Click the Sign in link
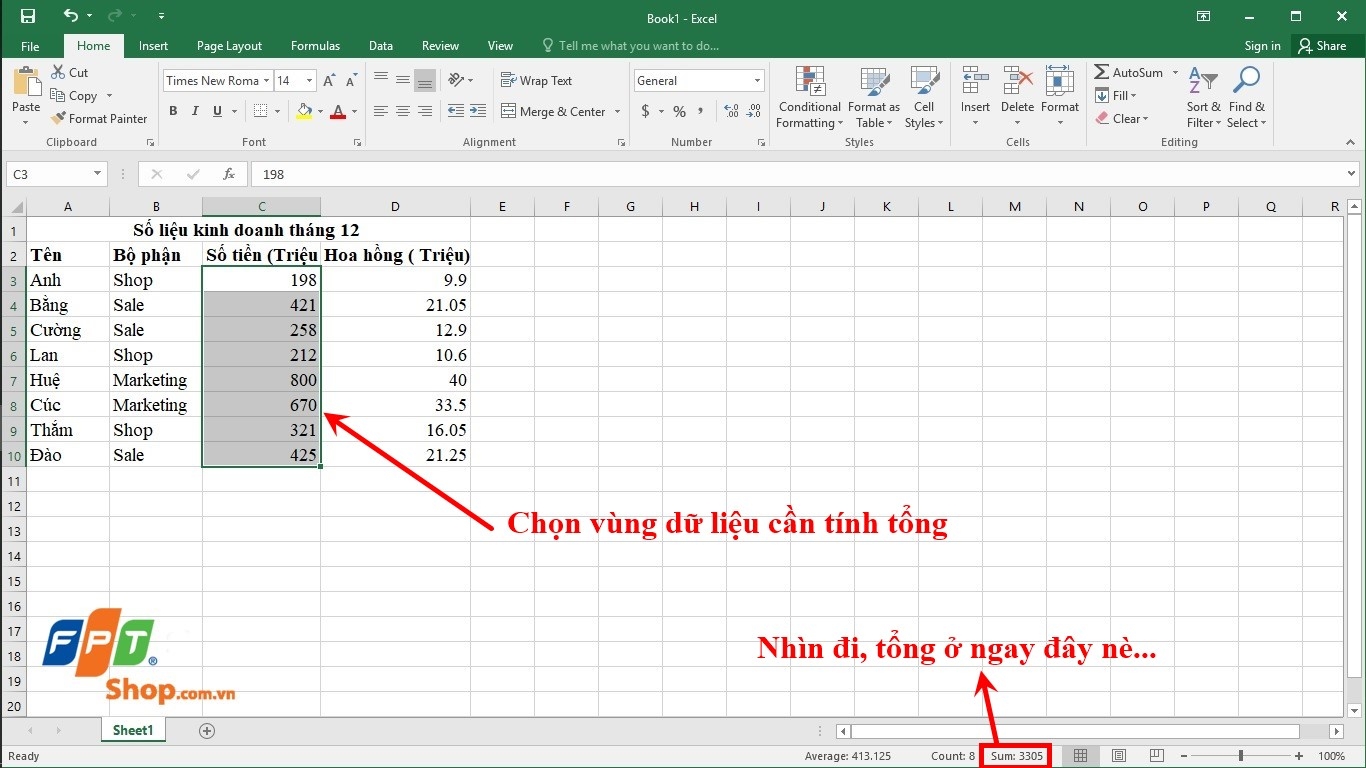Image resolution: width=1366 pixels, height=768 pixels. (x=1262, y=46)
